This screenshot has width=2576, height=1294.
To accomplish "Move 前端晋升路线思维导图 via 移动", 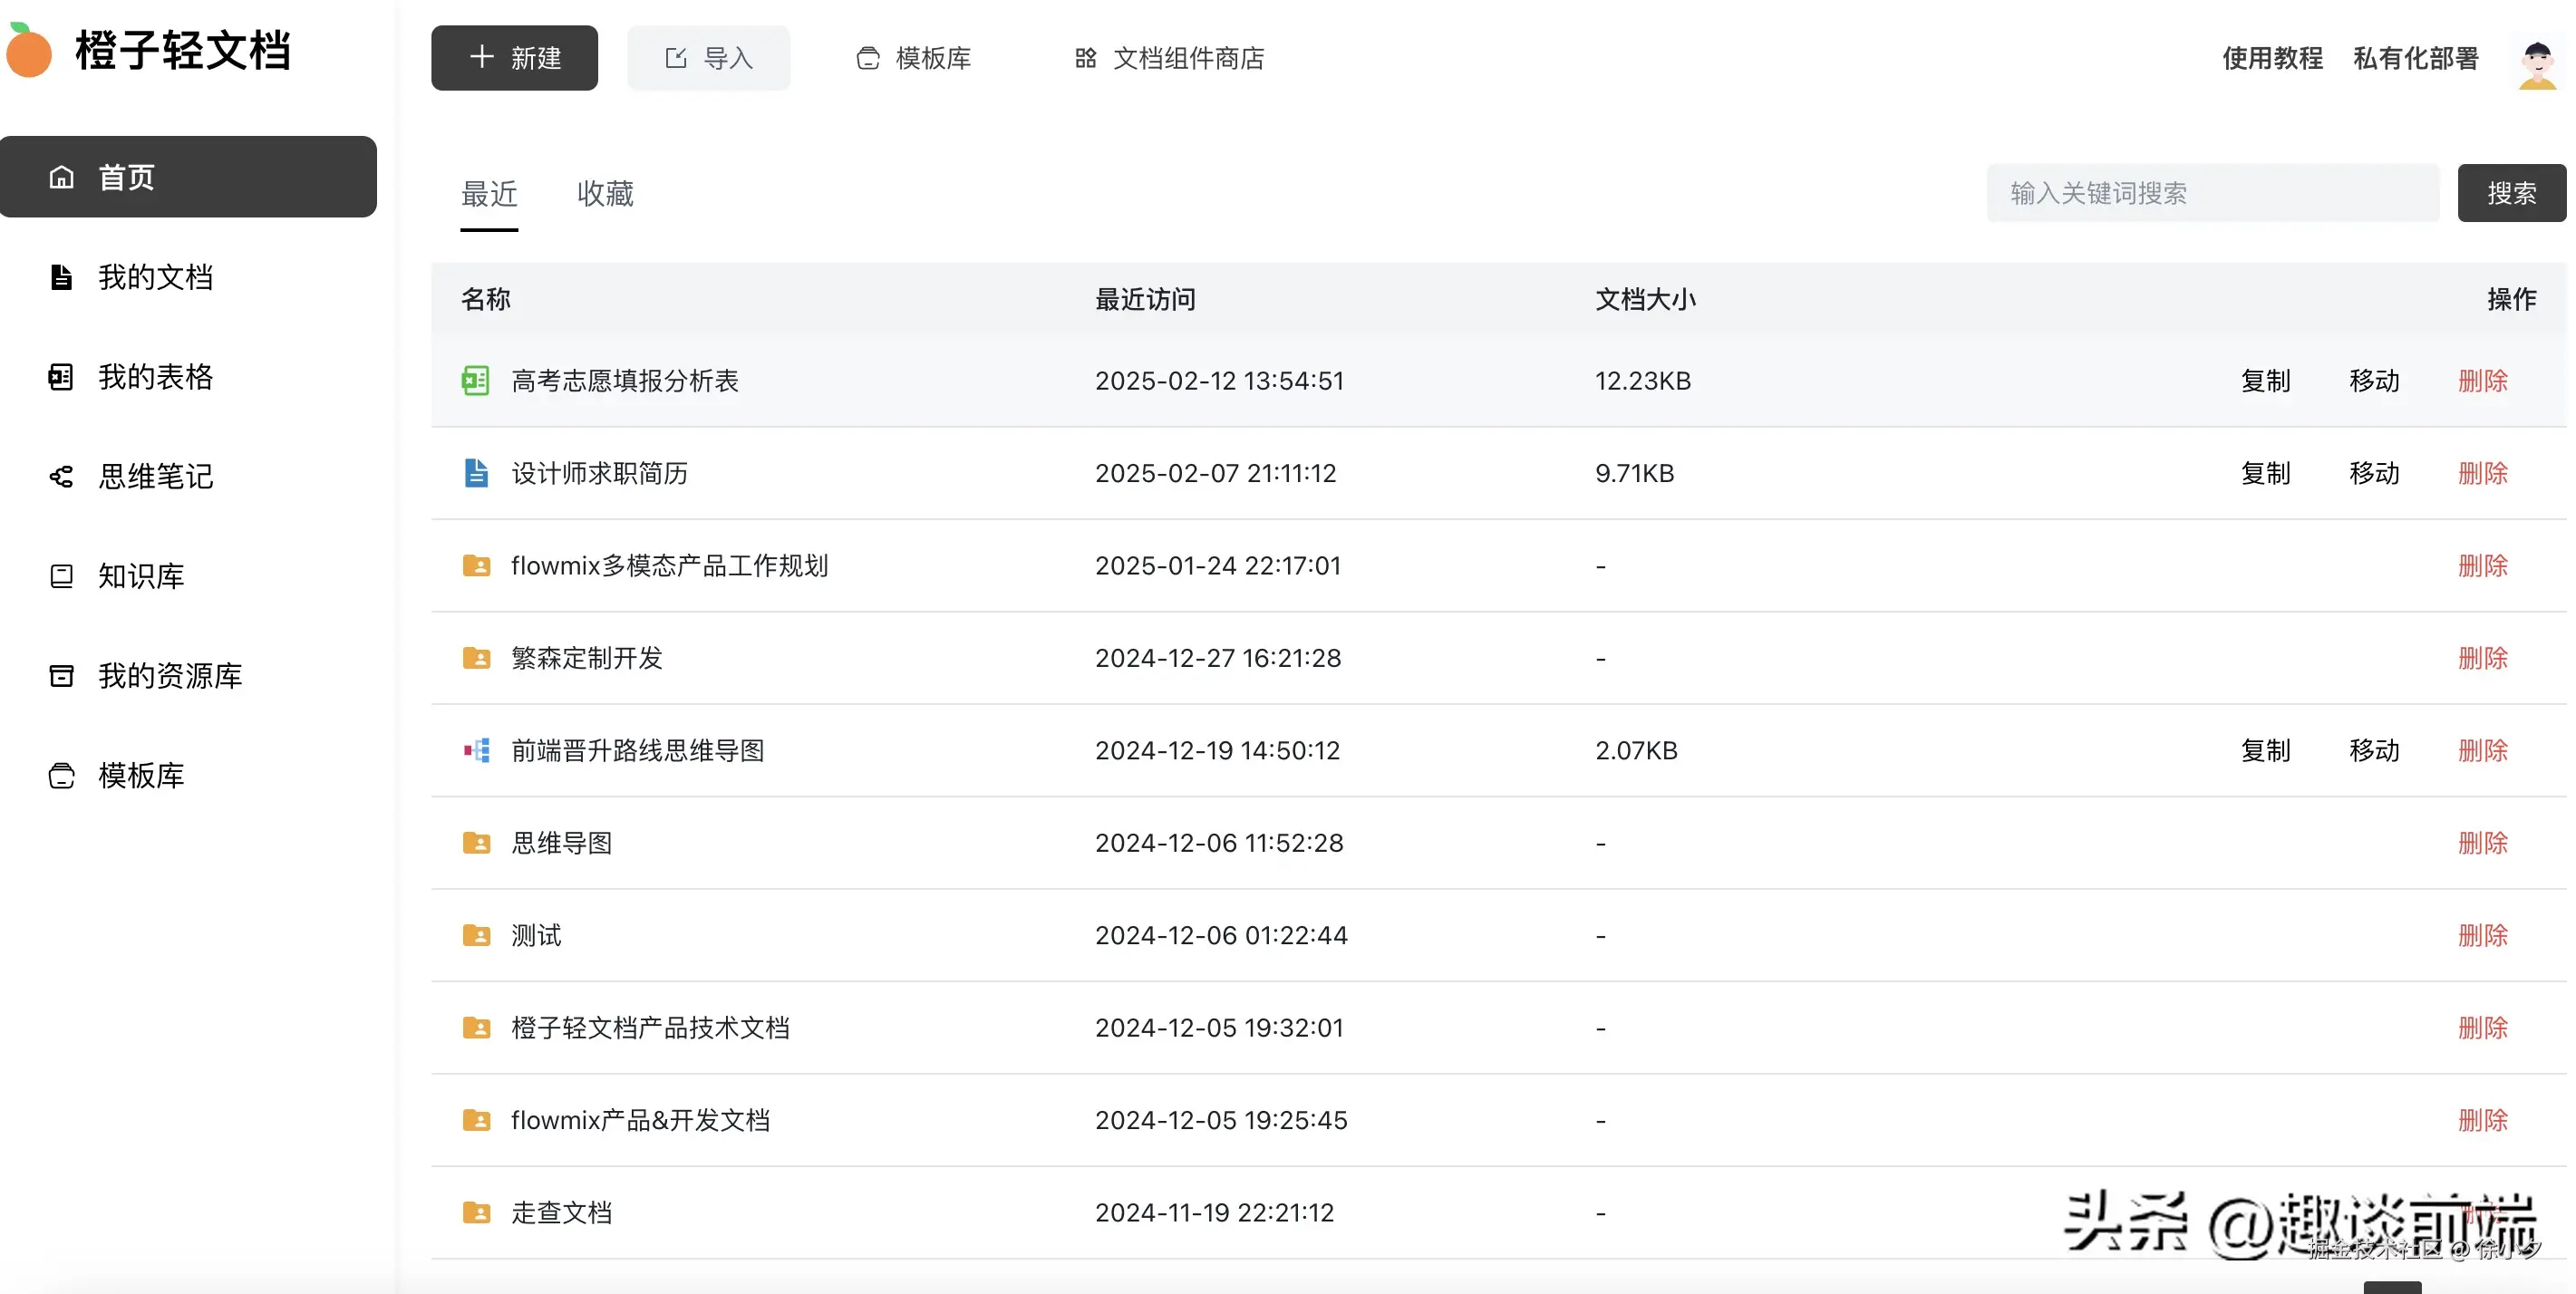I will (x=2374, y=750).
